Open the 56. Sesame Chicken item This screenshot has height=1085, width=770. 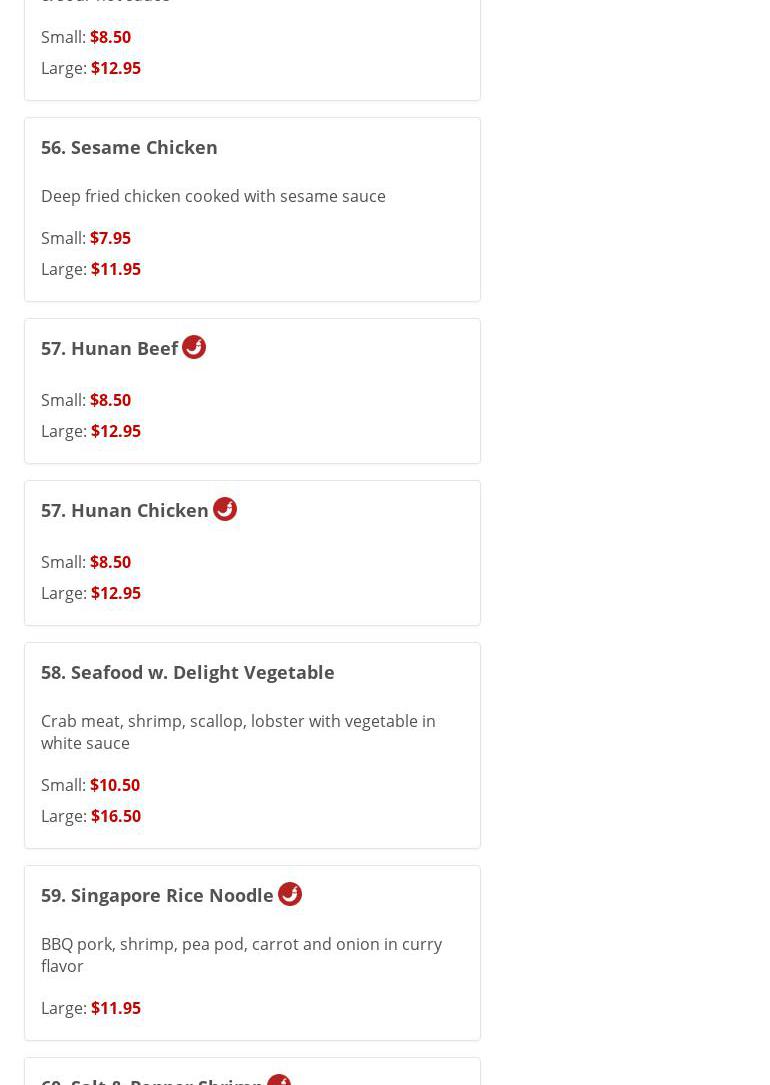click(129, 147)
